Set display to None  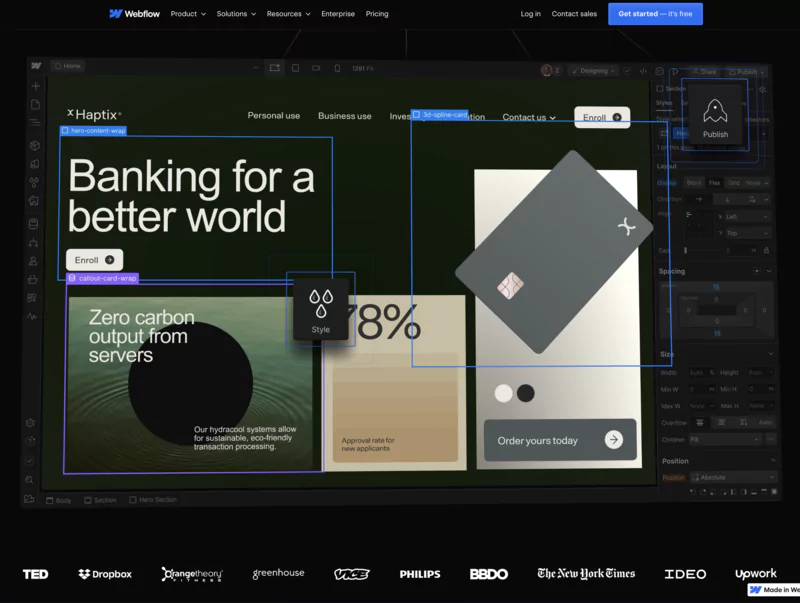click(753, 183)
